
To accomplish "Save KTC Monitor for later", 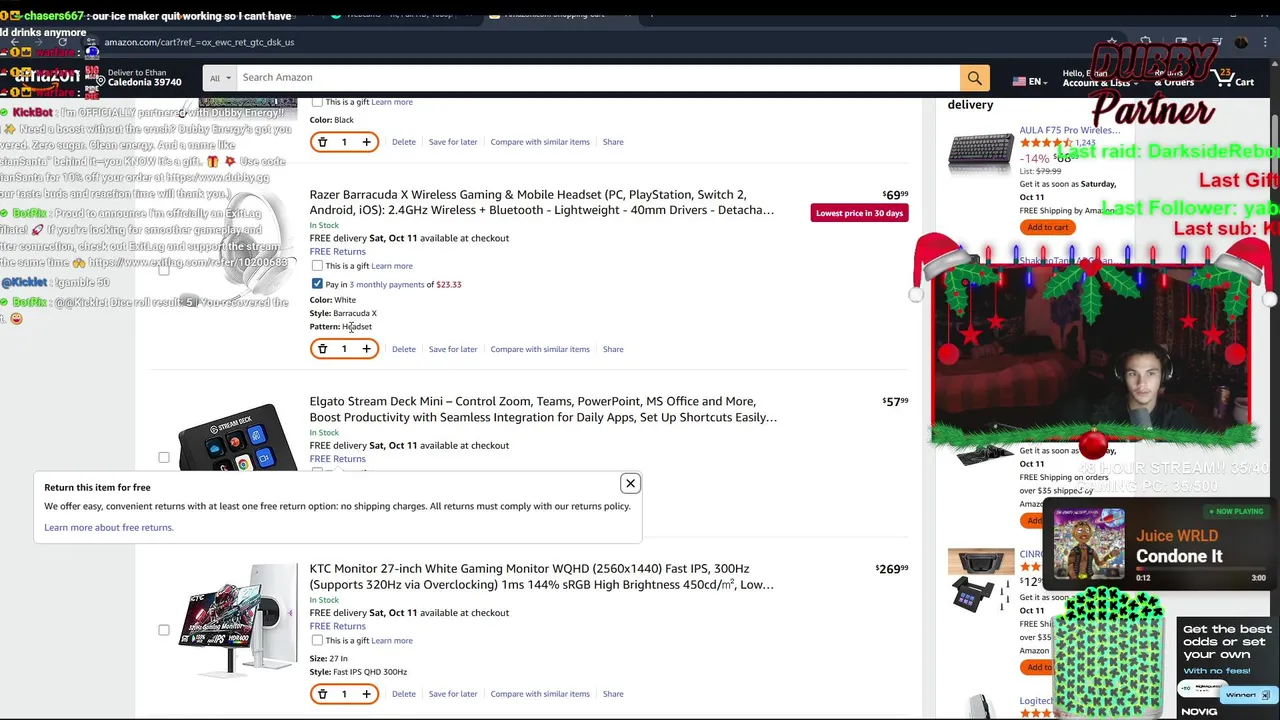I will coord(453,694).
